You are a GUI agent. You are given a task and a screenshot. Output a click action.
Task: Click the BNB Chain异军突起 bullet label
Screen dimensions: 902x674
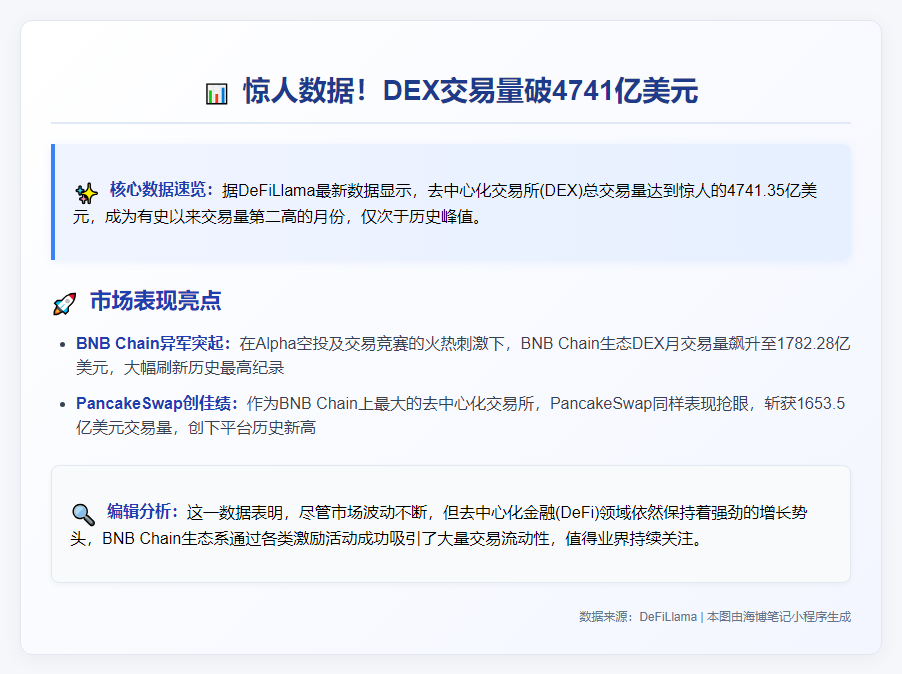point(153,343)
